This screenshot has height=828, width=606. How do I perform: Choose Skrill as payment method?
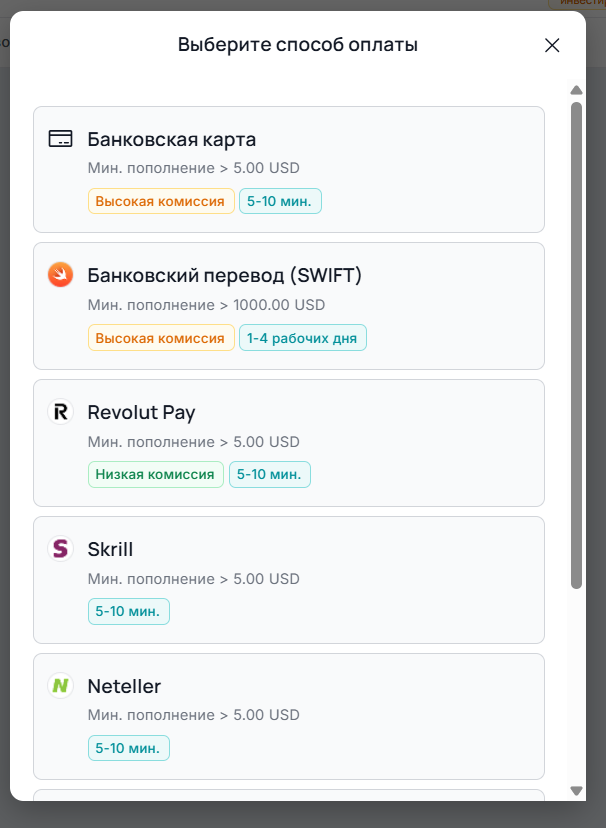pos(289,580)
